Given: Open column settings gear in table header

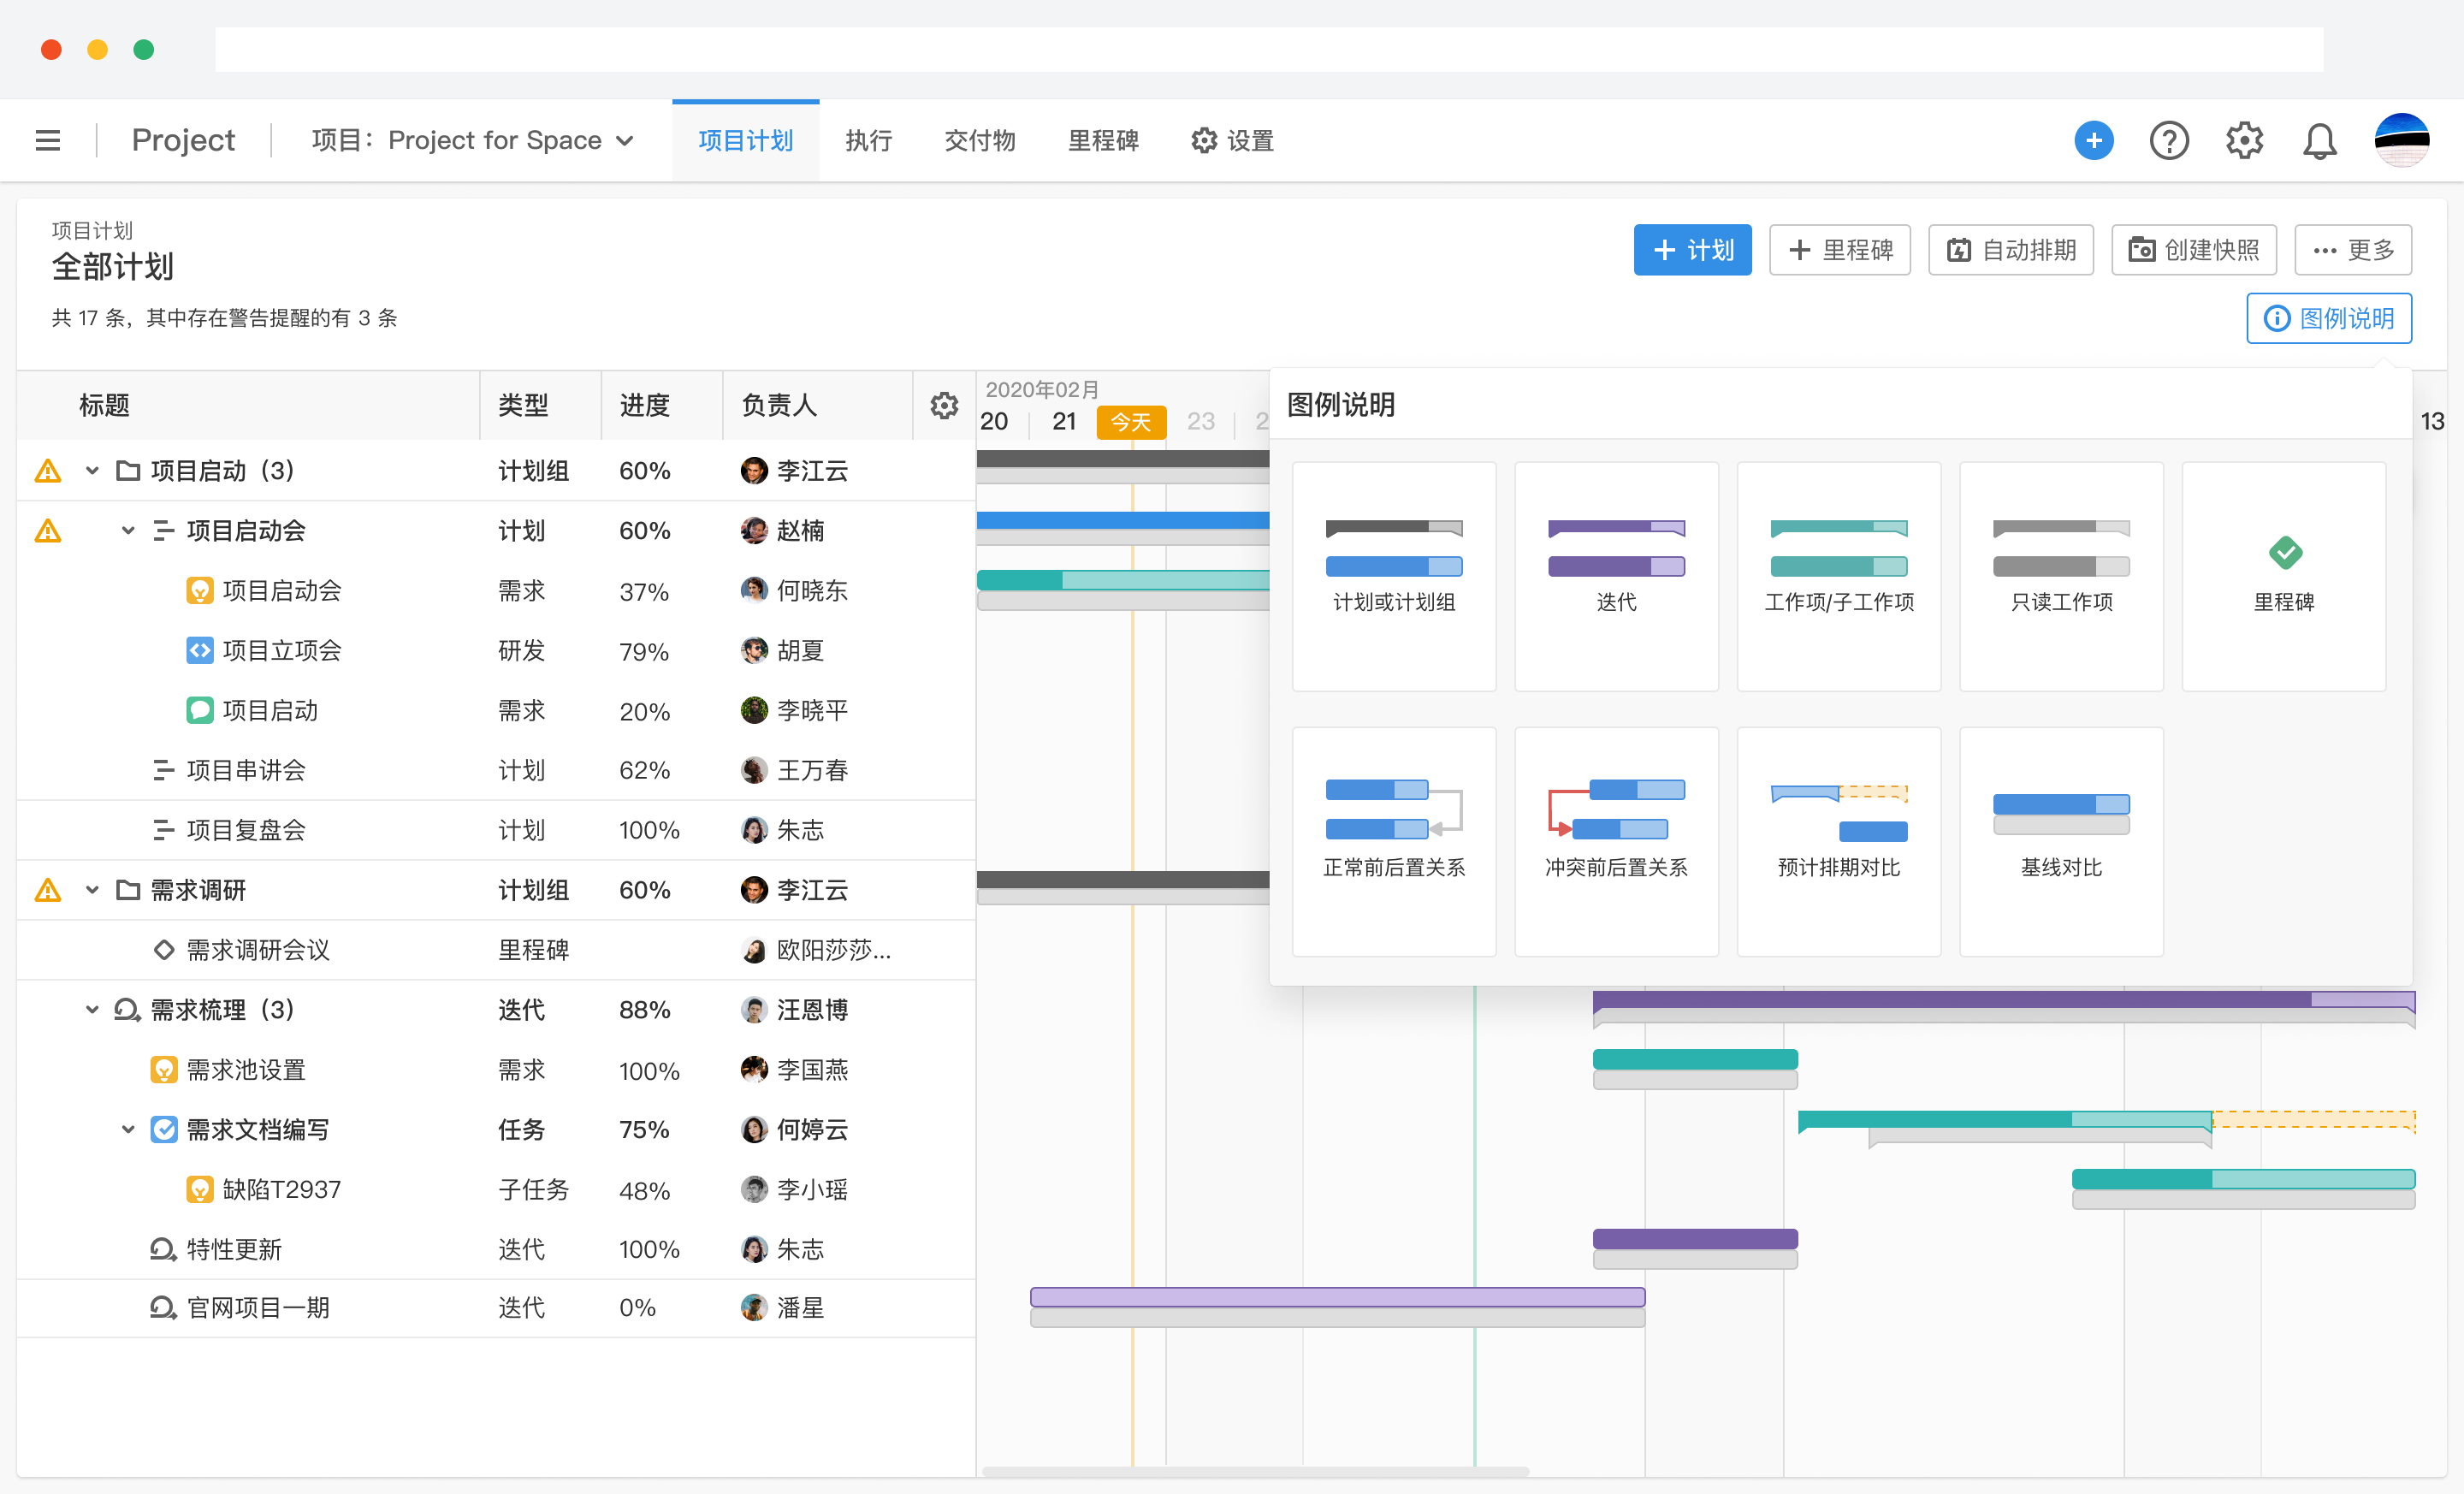Looking at the screenshot, I should pyautogui.click(x=943, y=406).
